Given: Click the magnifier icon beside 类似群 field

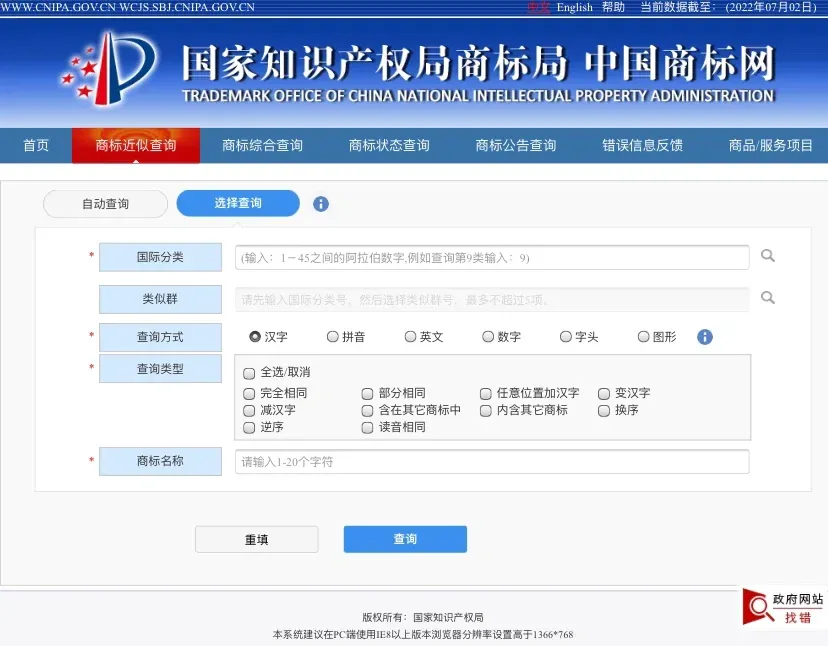Looking at the screenshot, I should [x=767, y=298].
